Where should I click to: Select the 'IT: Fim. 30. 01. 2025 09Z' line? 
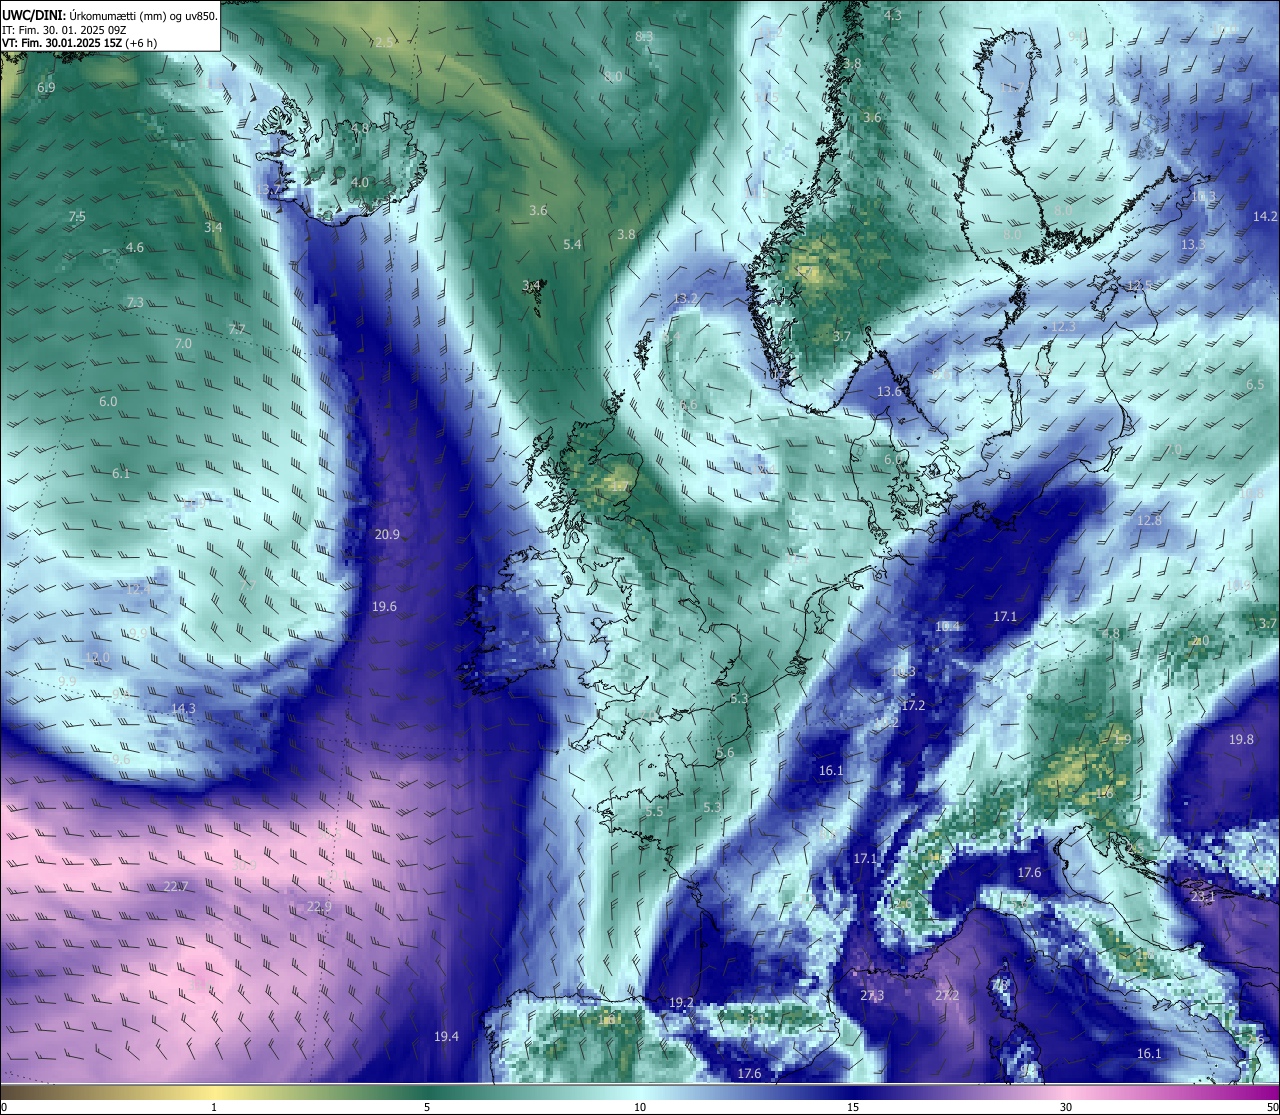coord(64,30)
